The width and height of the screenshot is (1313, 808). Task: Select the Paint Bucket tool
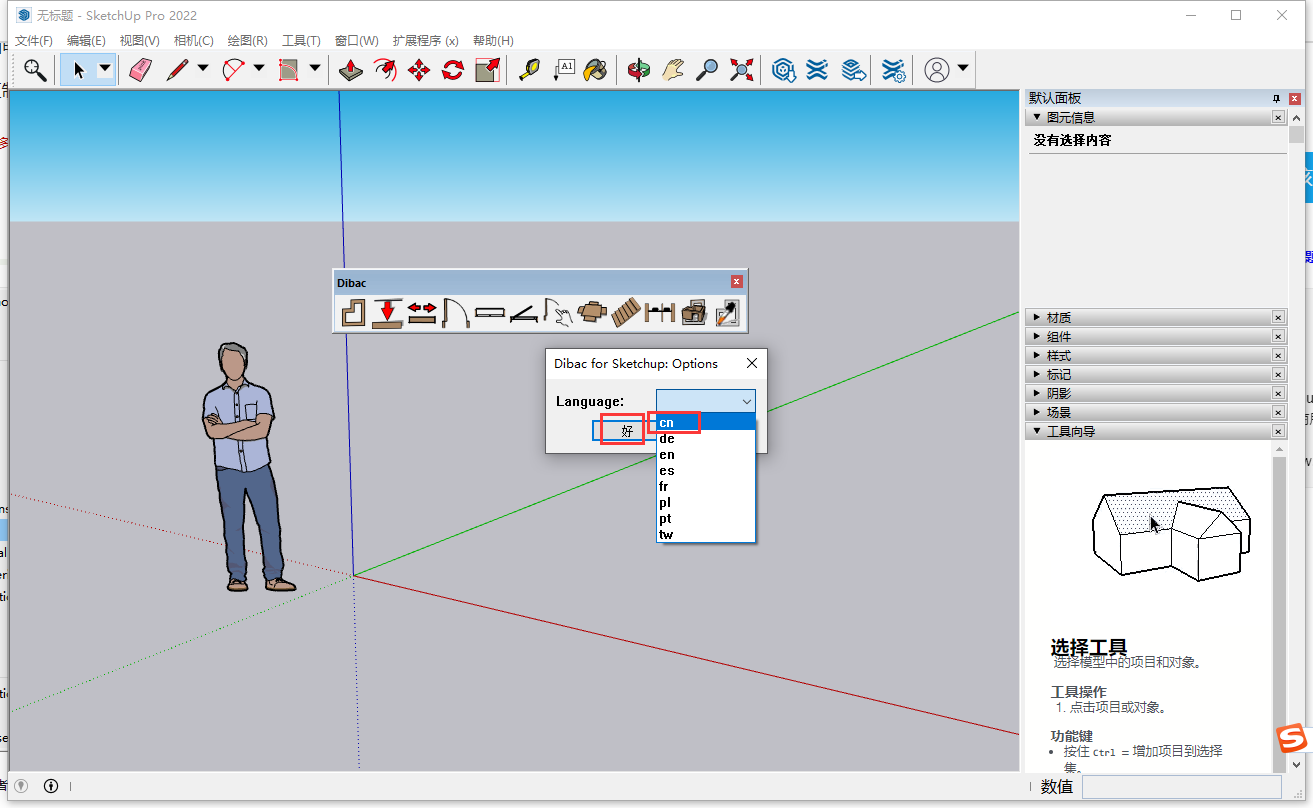(595, 70)
